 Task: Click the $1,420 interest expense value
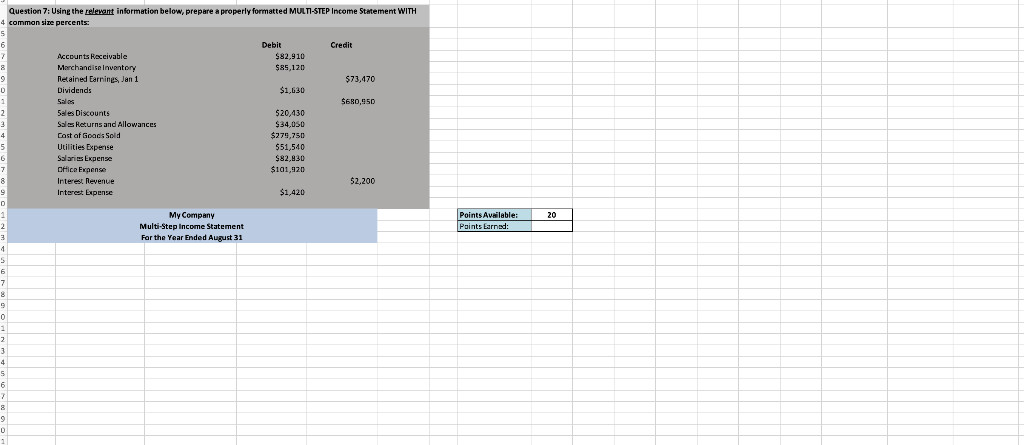(293, 192)
